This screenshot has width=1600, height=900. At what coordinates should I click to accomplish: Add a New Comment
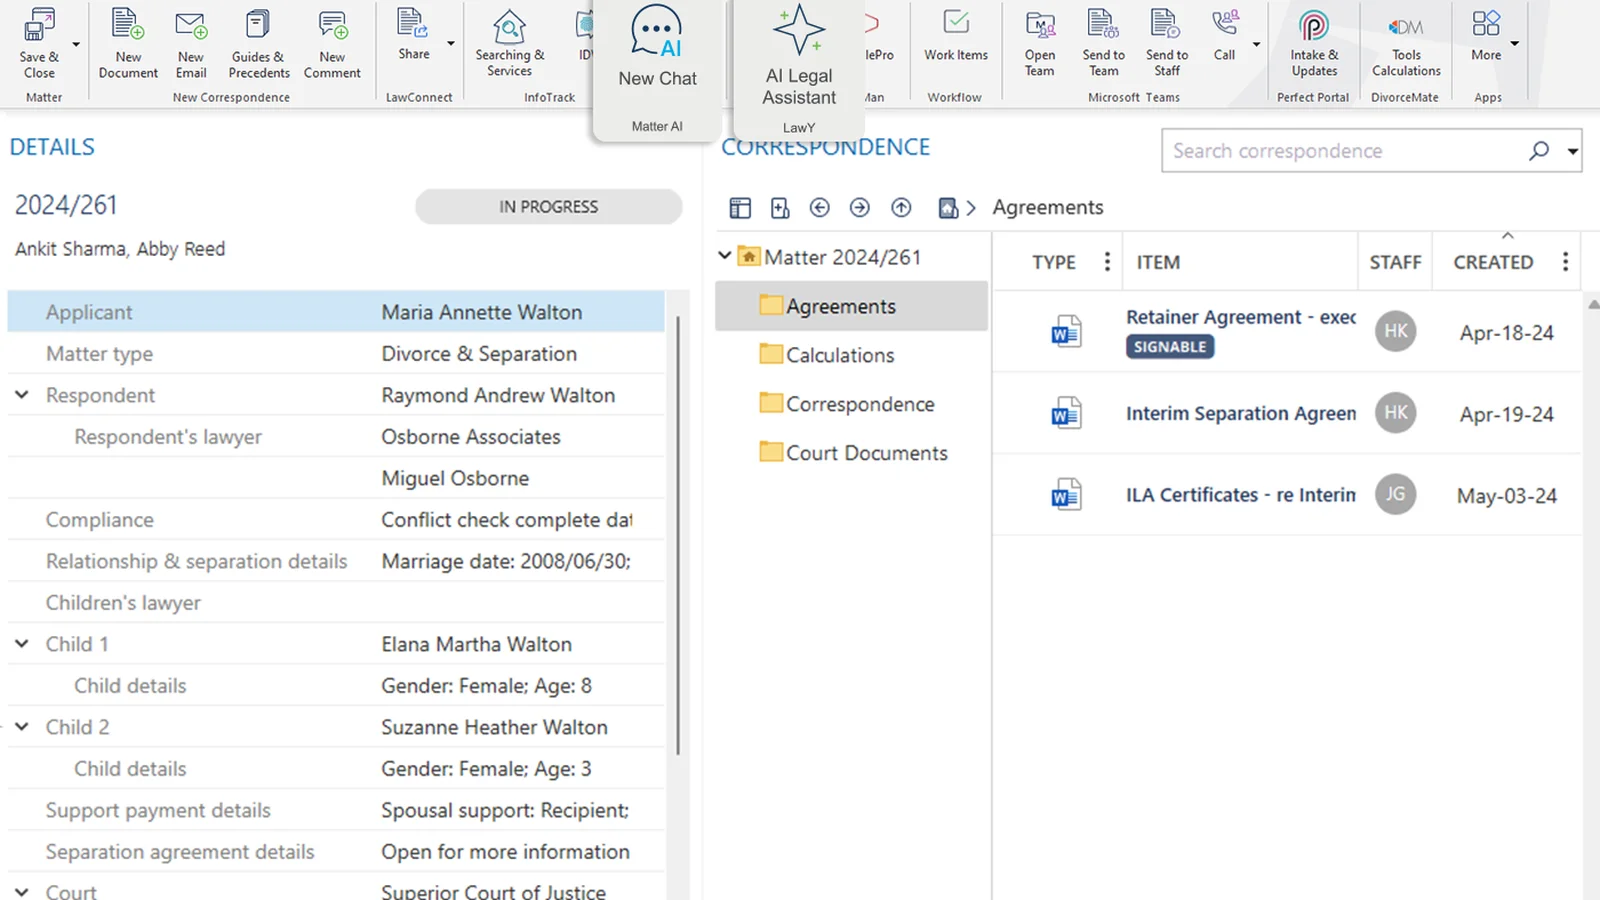click(x=332, y=43)
